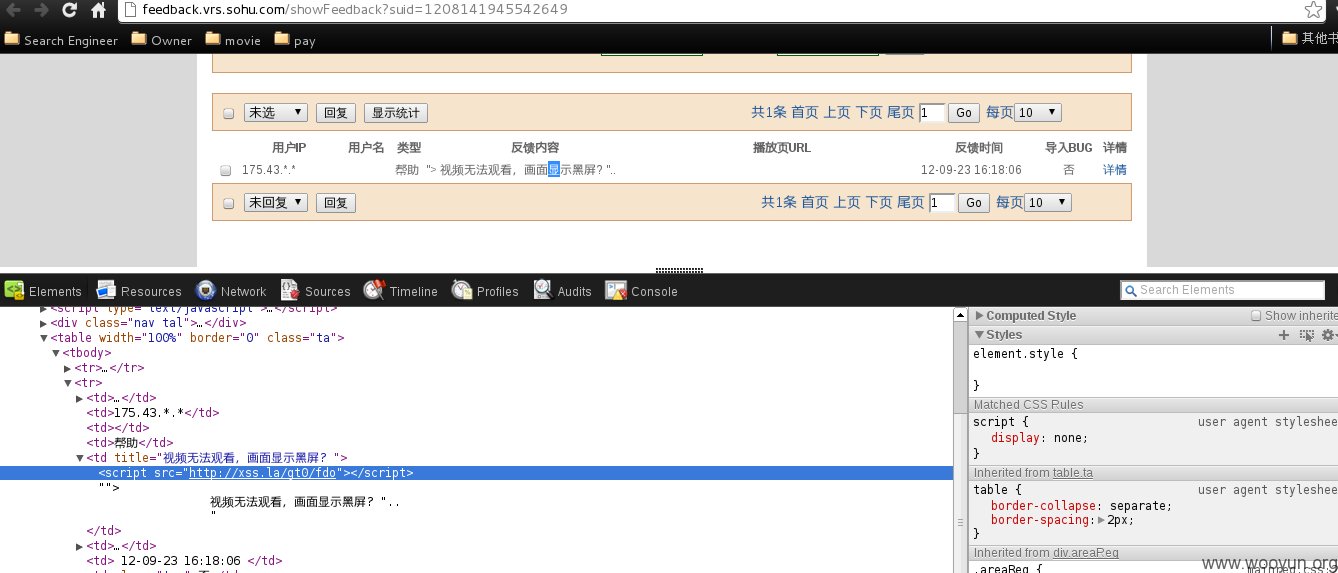Click the bottom Go button

pos(973,203)
